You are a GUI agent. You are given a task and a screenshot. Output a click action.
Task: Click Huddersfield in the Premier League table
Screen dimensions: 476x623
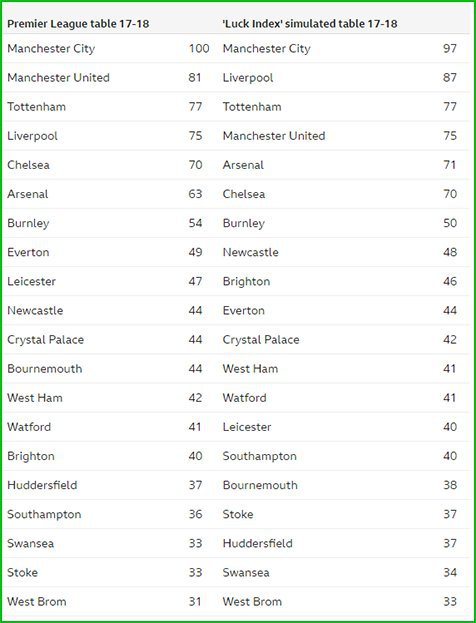[42, 485]
